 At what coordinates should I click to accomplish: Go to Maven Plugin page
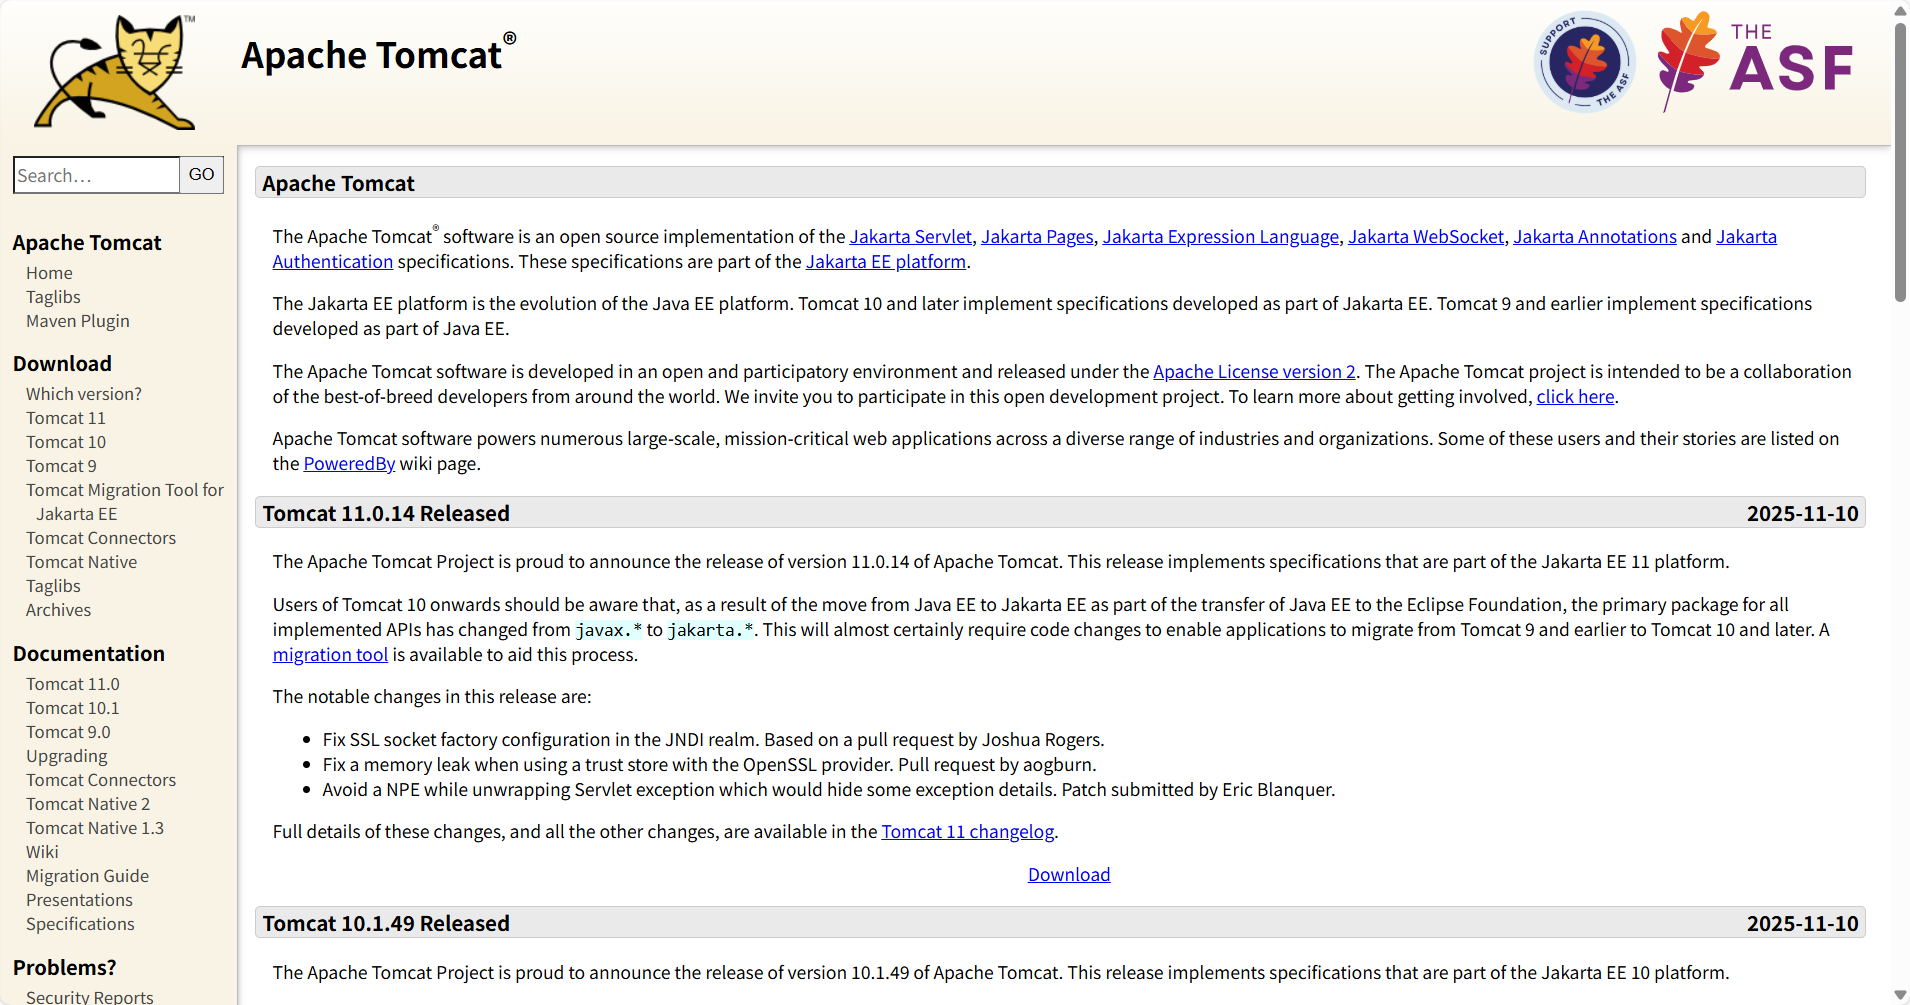click(x=78, y=321)
